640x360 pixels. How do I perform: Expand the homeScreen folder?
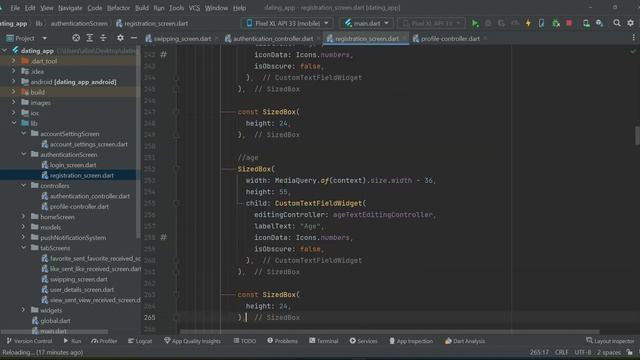coord(24,216)
